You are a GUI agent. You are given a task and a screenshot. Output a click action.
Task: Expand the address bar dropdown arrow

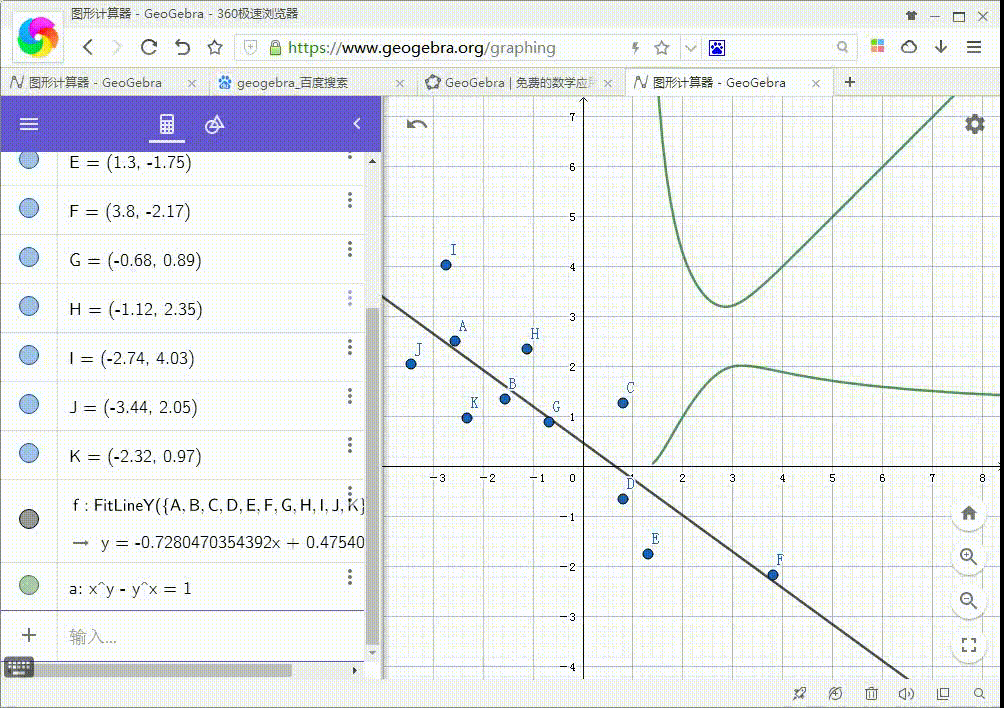pyautogui.click(x=690, y=48)
